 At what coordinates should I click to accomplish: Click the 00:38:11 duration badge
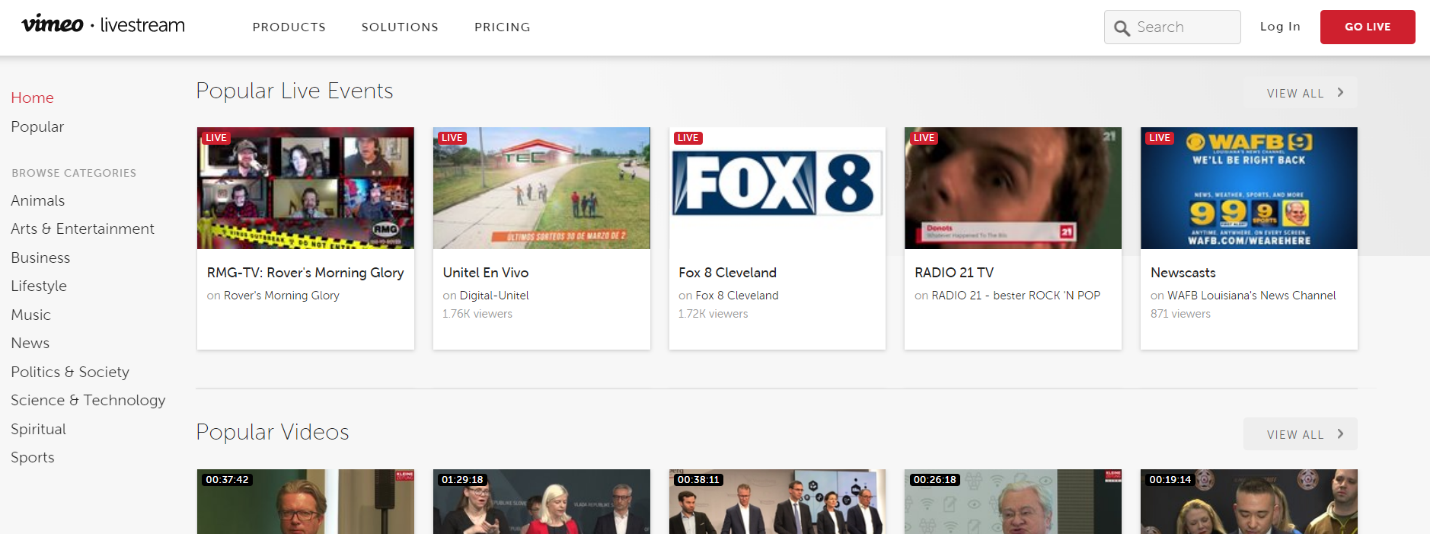pos(698,480)
